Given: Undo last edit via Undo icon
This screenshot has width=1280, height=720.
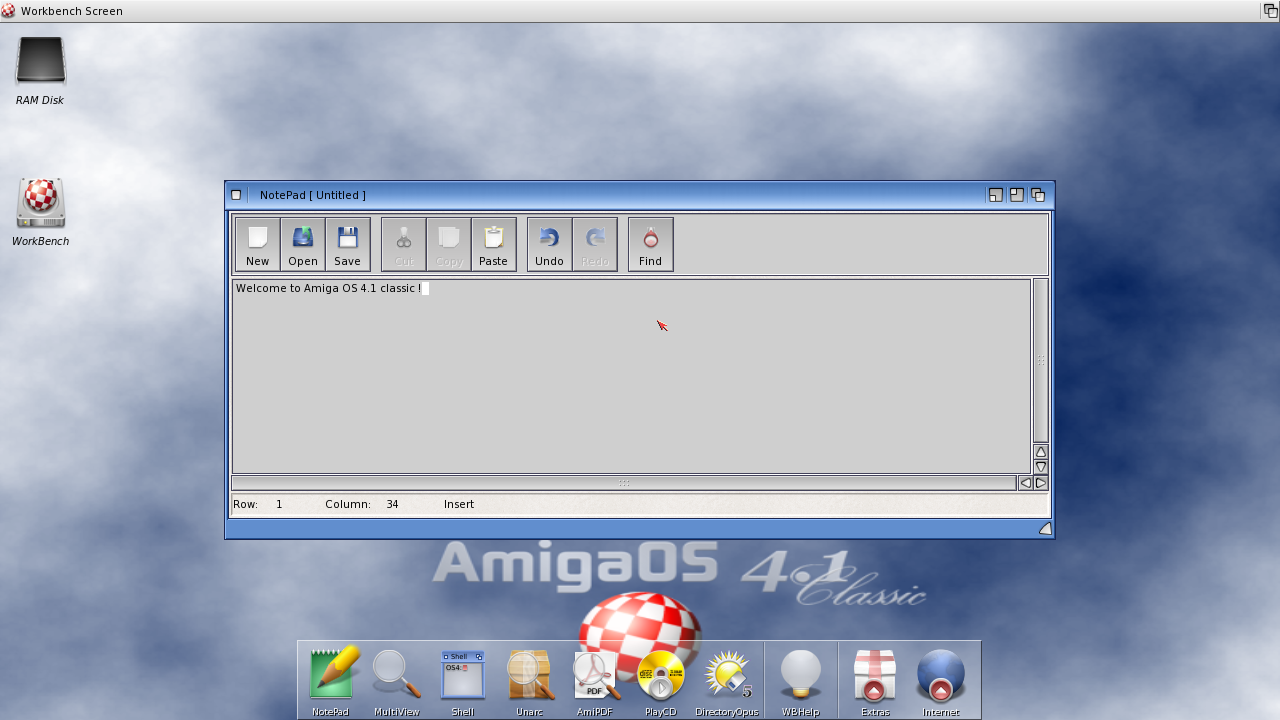Looking at the screenshot, I should (x=550, y=244).
